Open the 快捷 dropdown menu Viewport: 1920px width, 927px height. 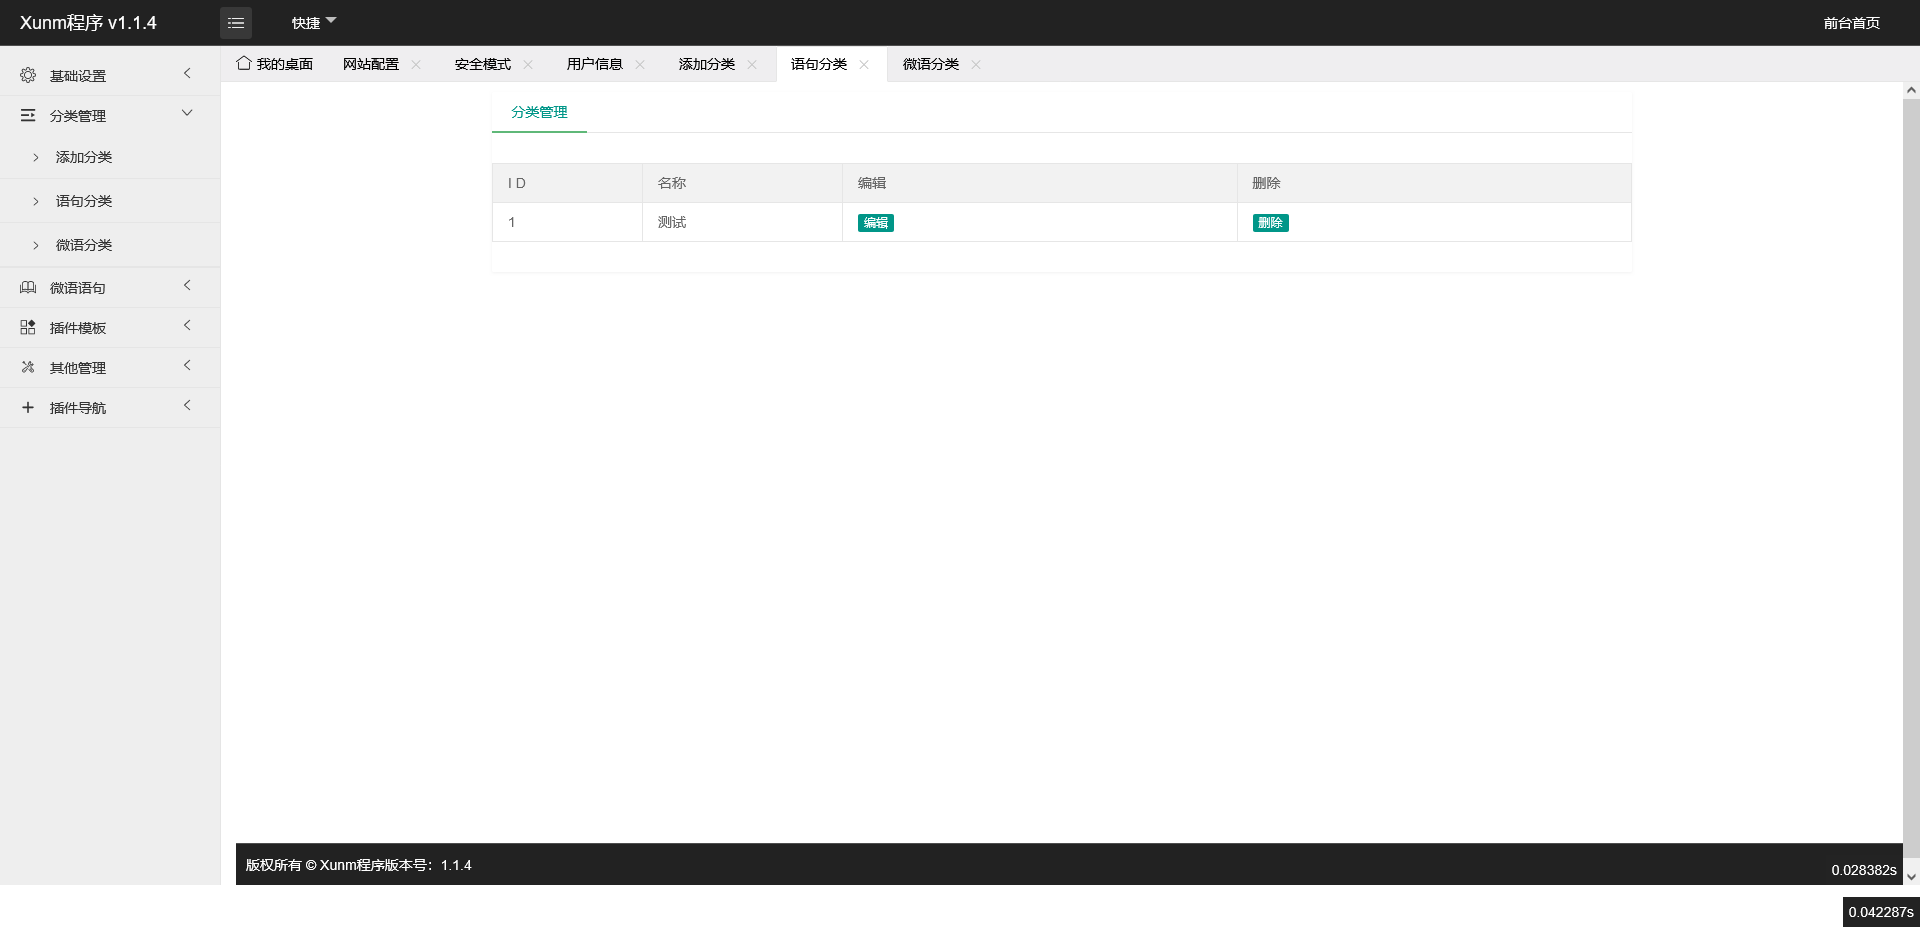(x=313, y=23)
